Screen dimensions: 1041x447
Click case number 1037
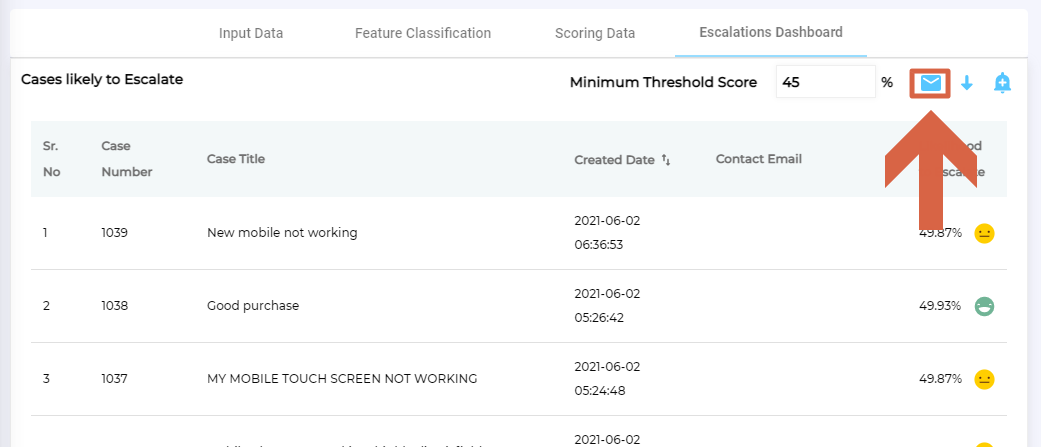click(114, 379)
